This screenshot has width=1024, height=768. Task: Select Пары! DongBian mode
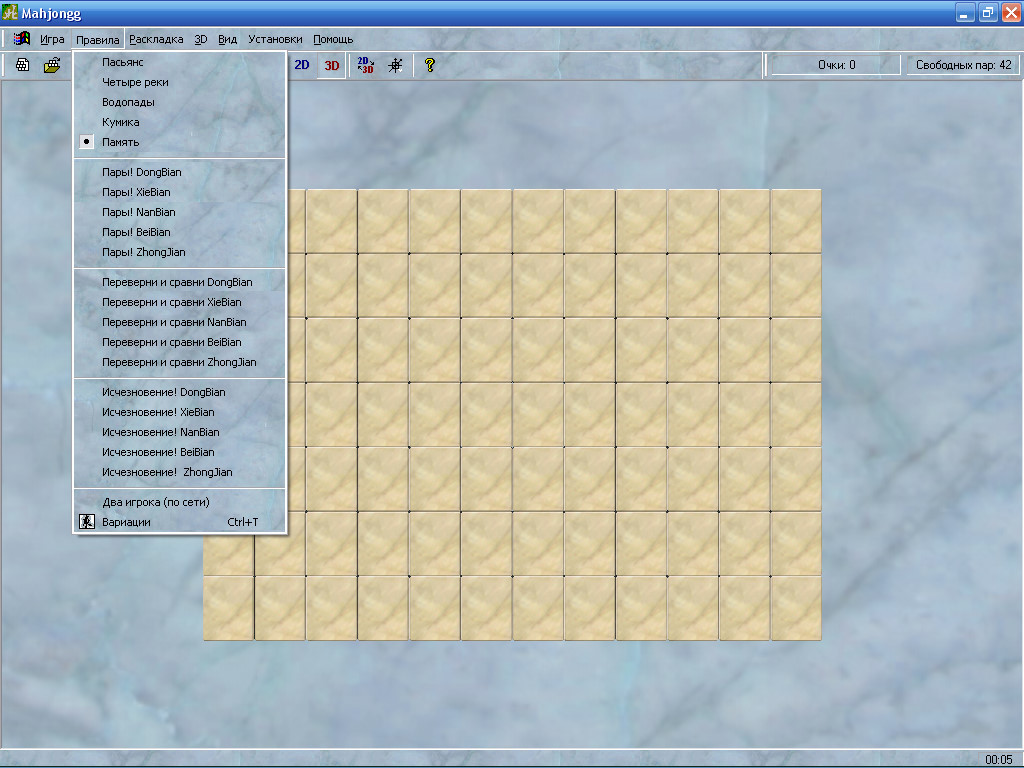(180, 172)
